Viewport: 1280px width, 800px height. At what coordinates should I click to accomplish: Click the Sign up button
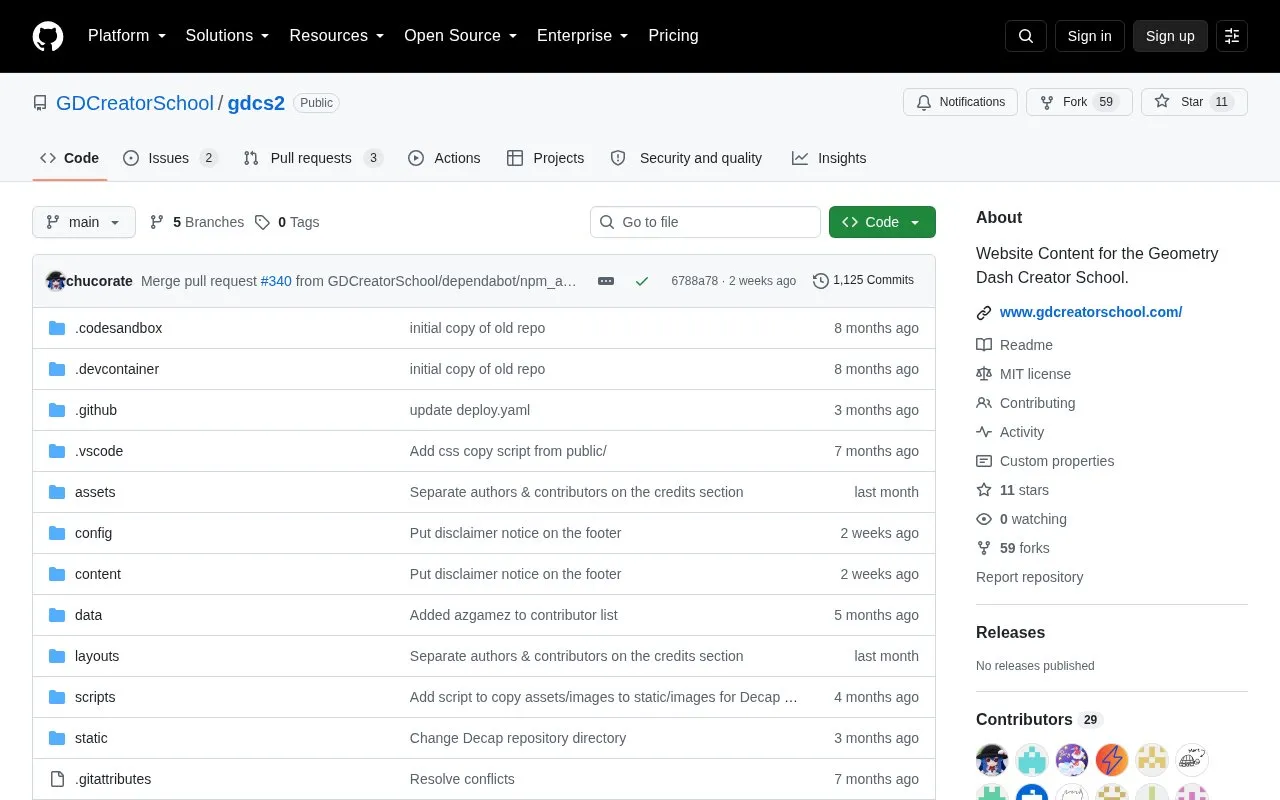click(1170, 36)
